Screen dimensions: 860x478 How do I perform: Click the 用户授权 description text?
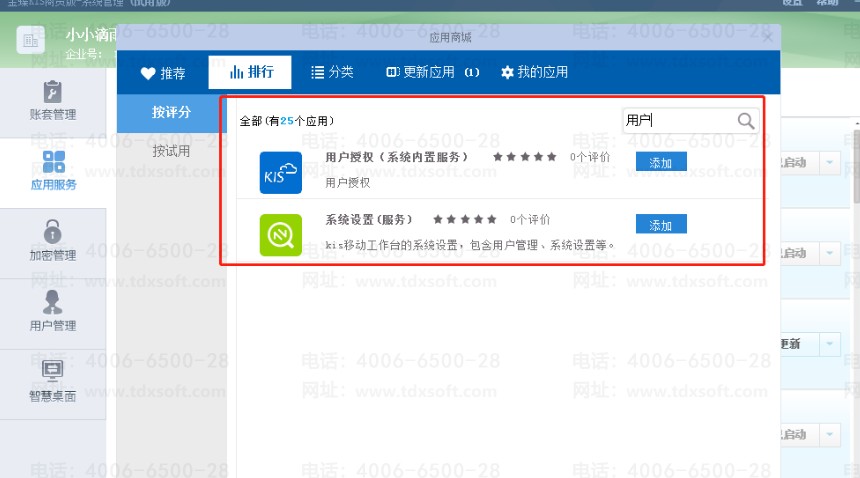347,183
